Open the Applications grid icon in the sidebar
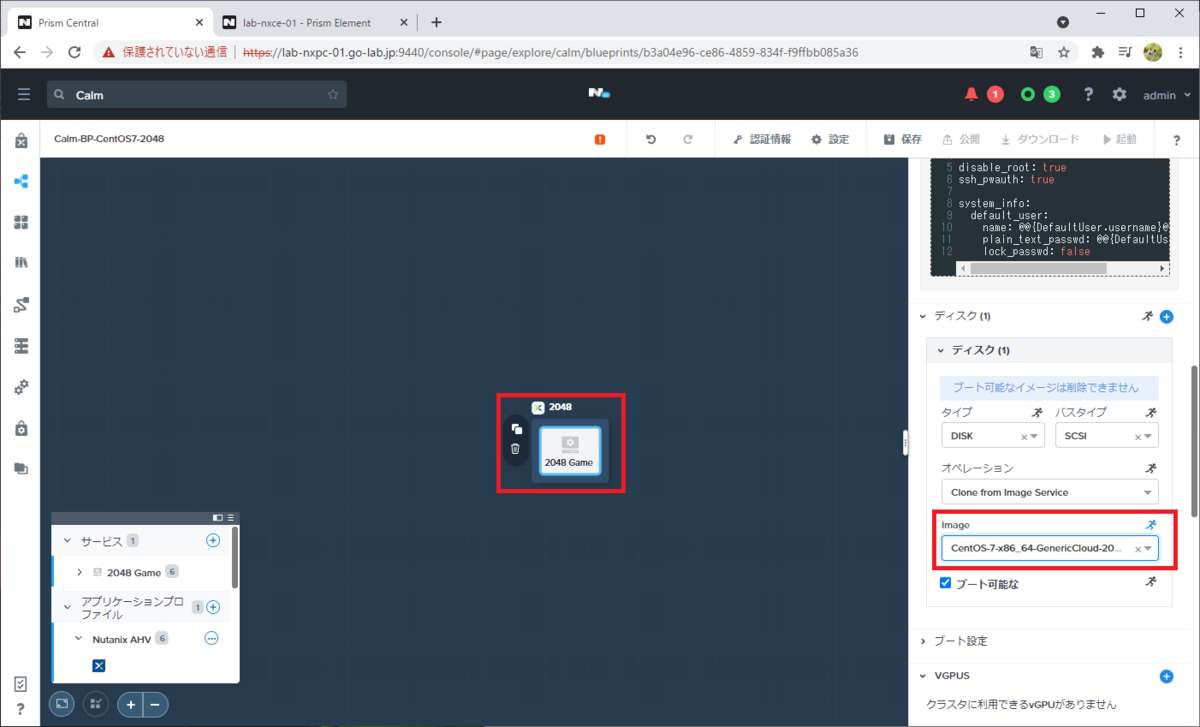 [x=21, y=222]
